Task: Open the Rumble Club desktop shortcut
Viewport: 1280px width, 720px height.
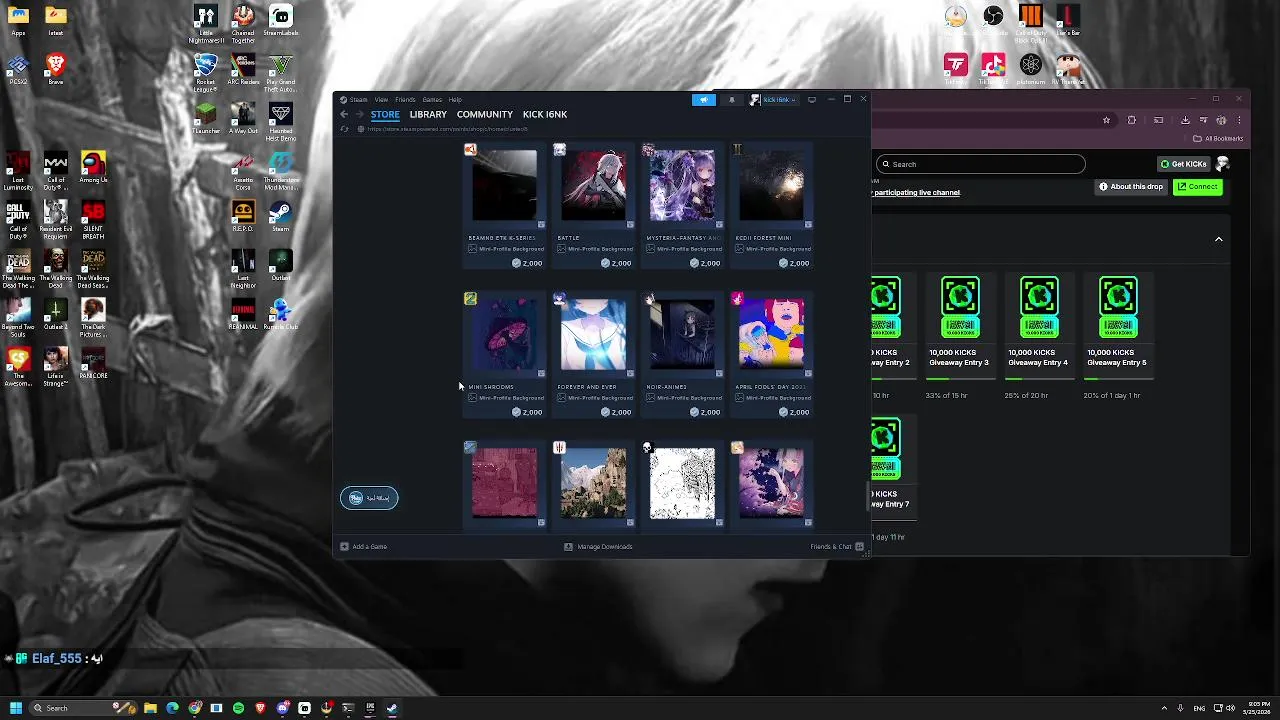Action: click(x=280, y=314)
